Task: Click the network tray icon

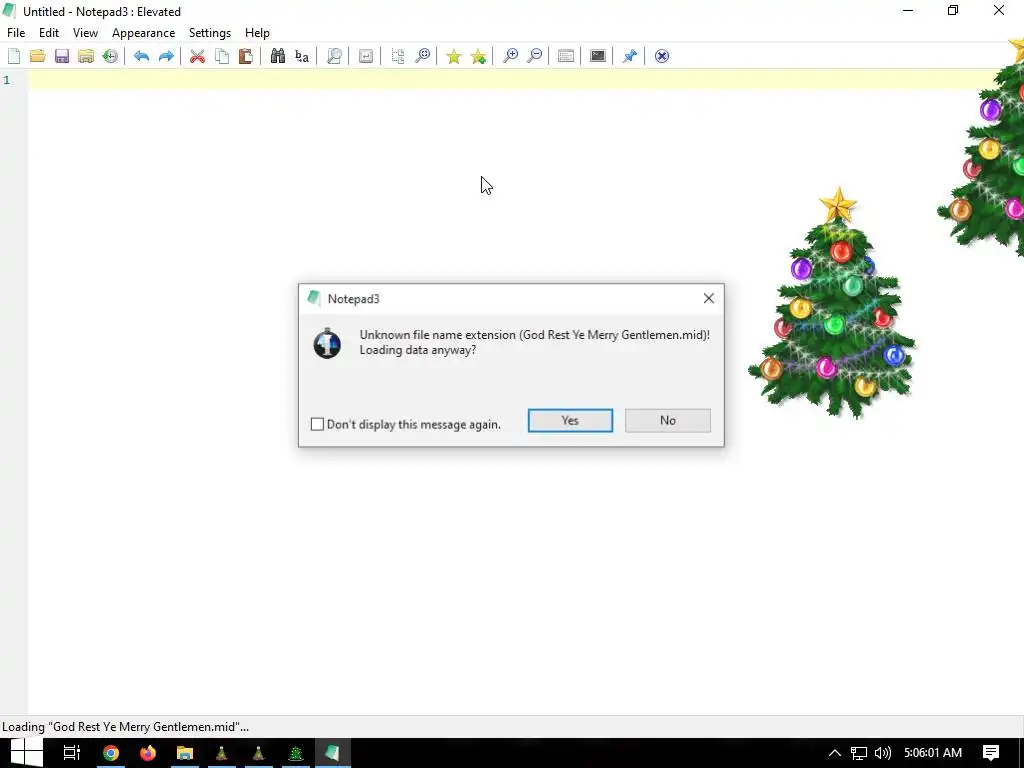Action: click(859, 753)
